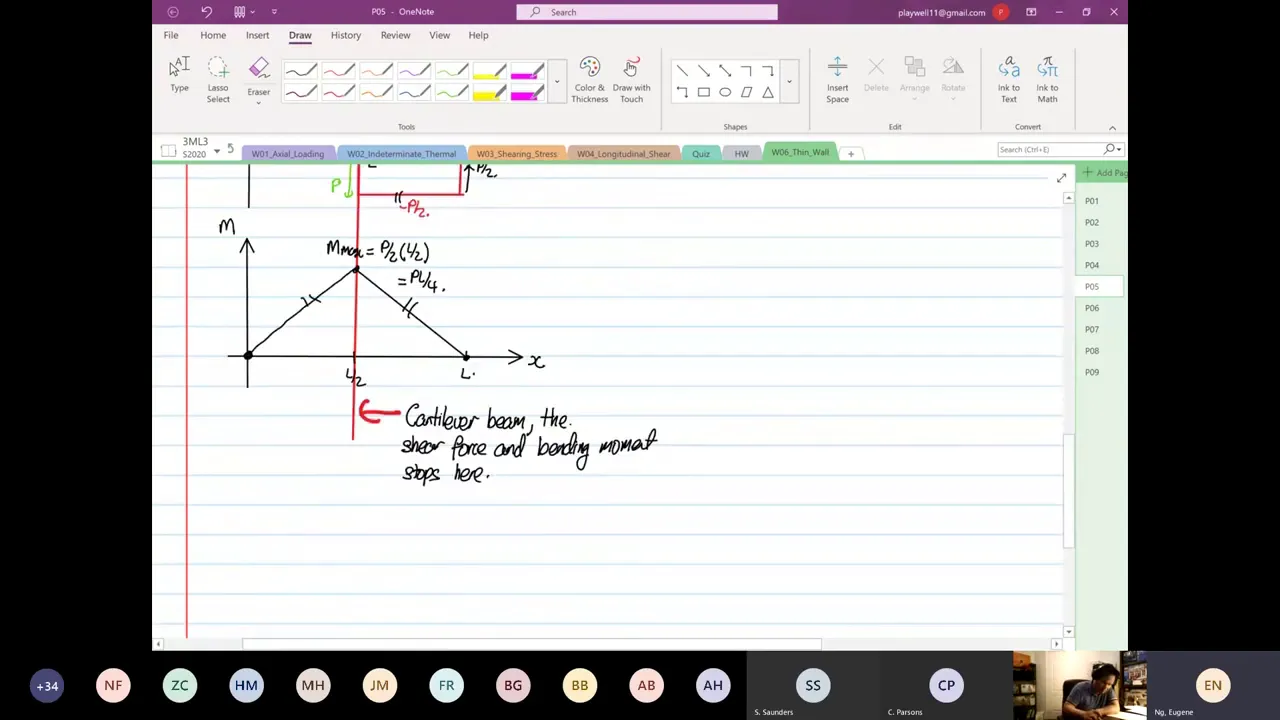Open the account avatar P icon
This screenshot has width=1280, height=720.
(1001, 12)
